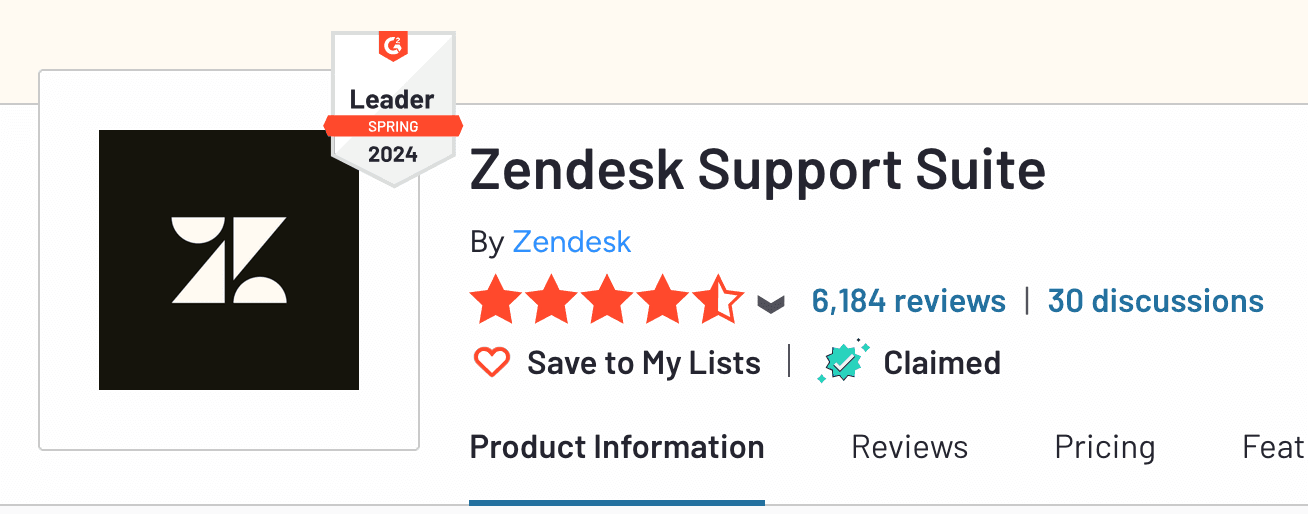Switch to the Reviews tab
The image size is (1308, 514).
pos(909,447)
